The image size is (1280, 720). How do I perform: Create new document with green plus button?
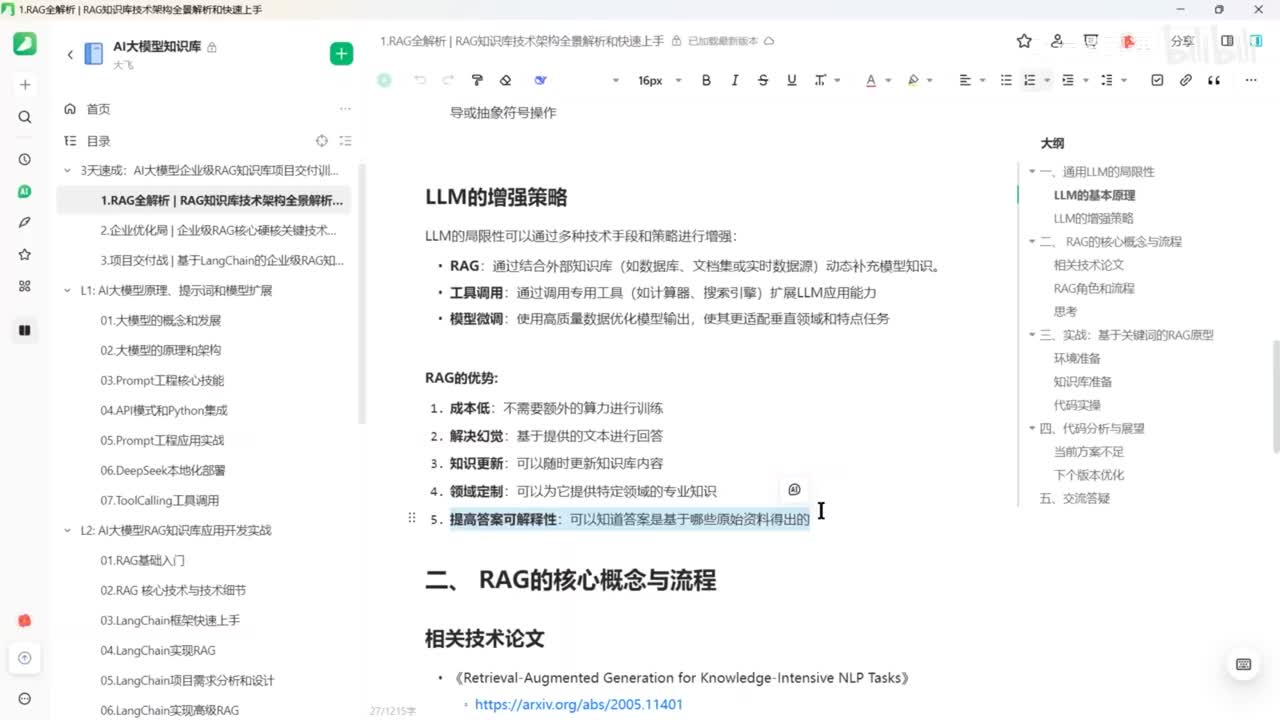[x=341, y=54]
